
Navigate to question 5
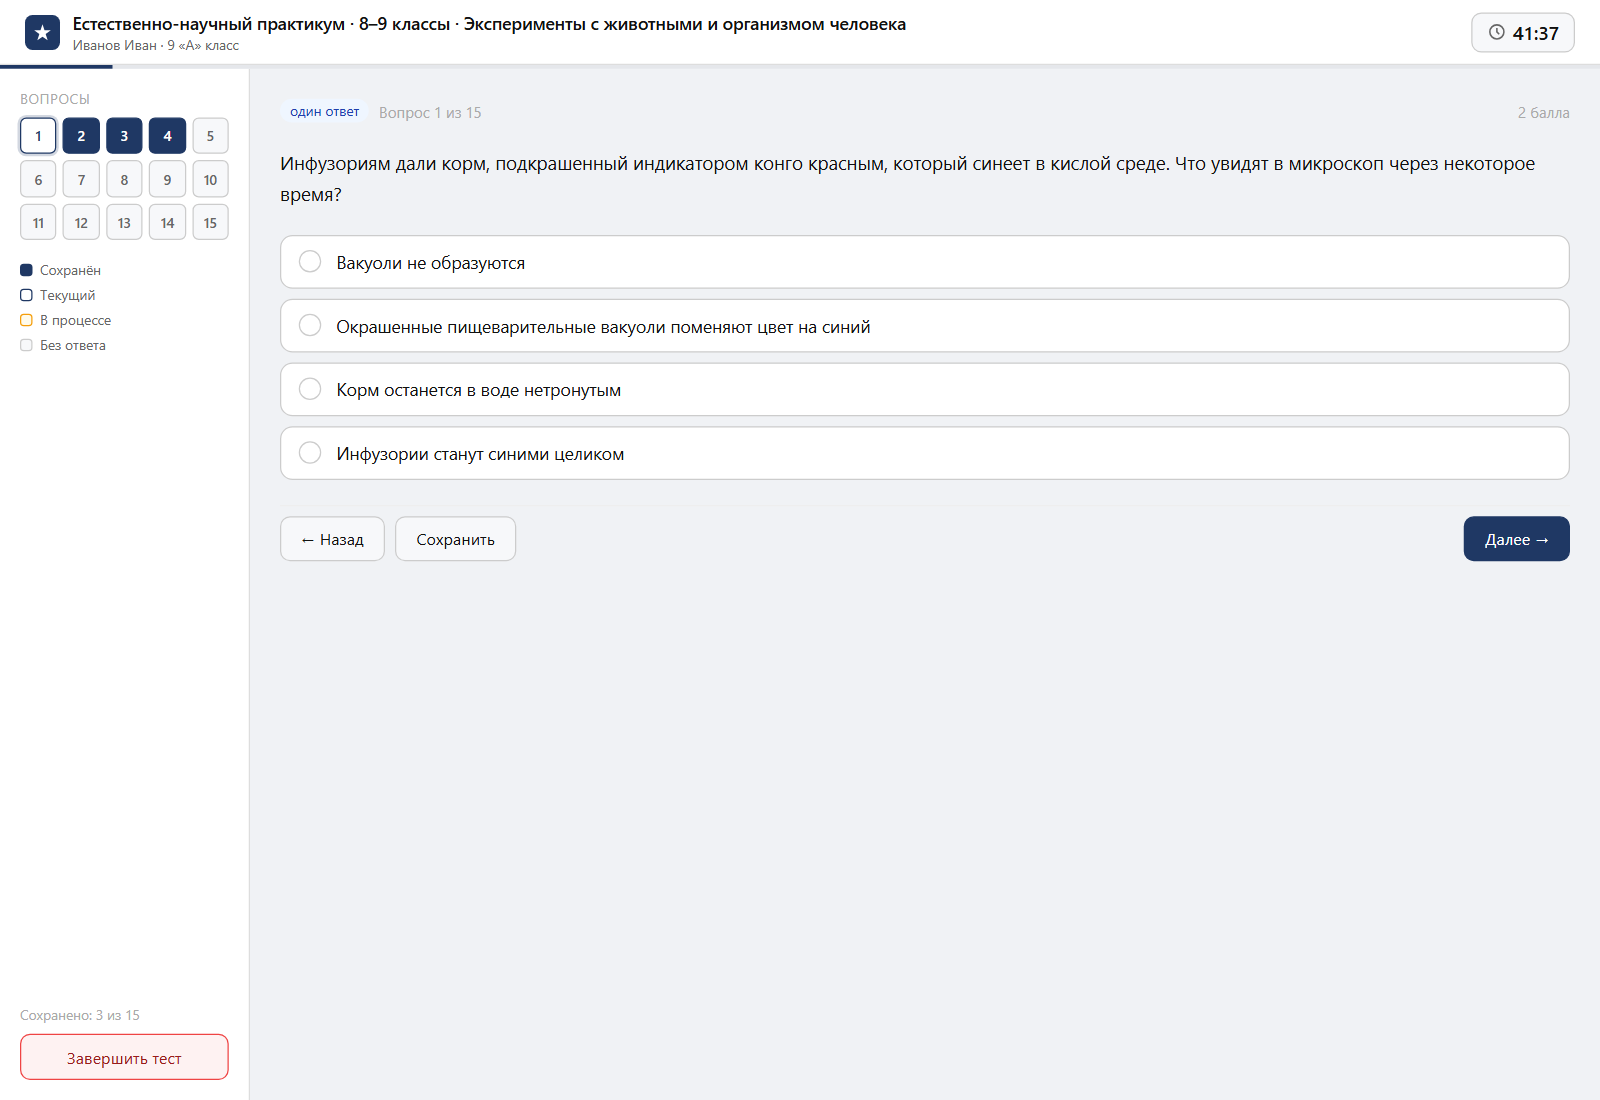(210, 136)
